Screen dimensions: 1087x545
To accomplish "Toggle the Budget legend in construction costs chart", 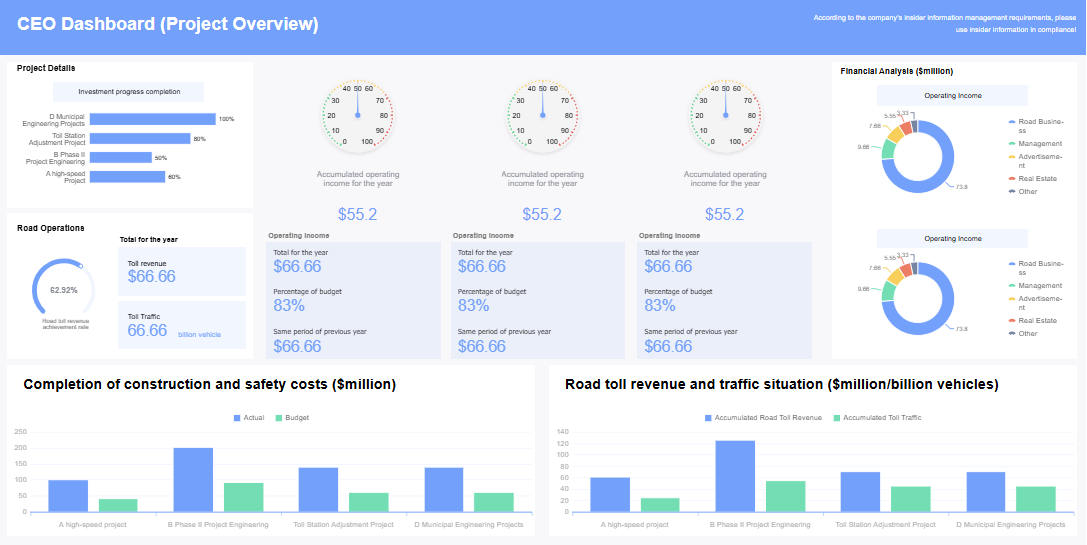I will pyautogui.click(x=292, y=418).
